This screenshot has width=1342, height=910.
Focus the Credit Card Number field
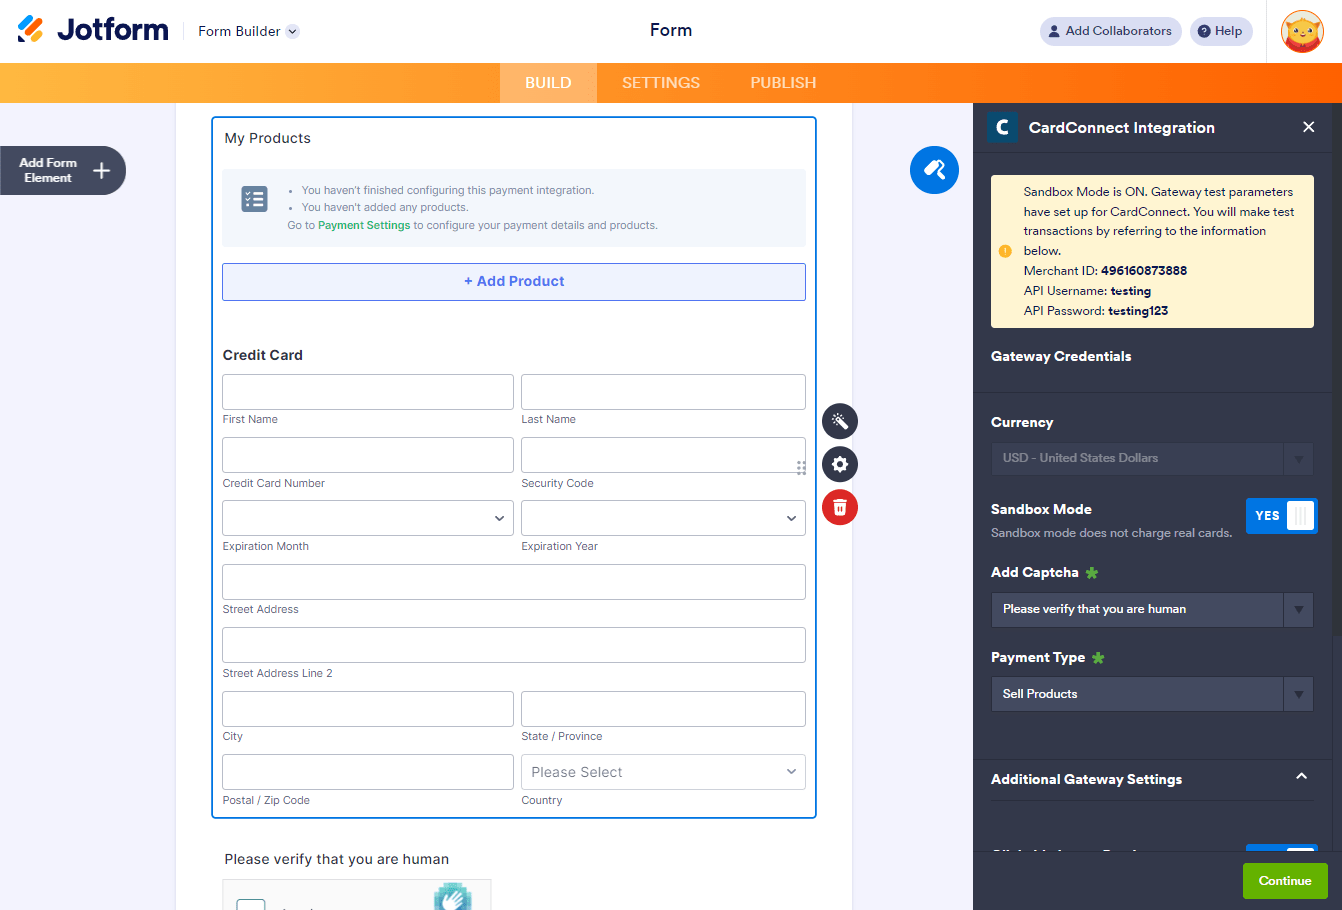point(368,455)
